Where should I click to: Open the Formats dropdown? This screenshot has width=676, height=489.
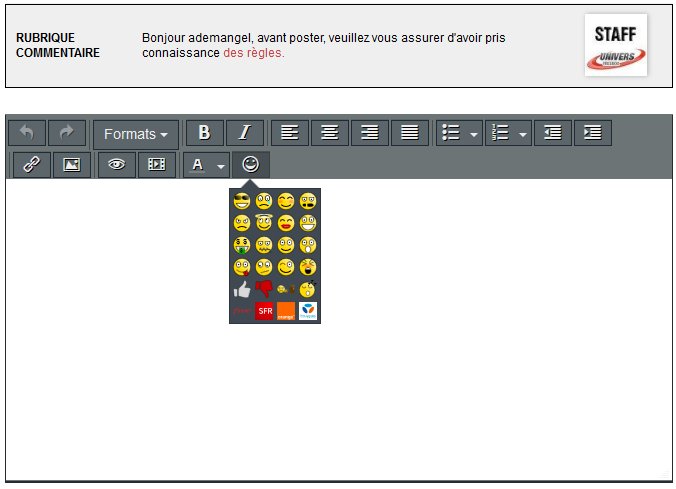(136, 134)
